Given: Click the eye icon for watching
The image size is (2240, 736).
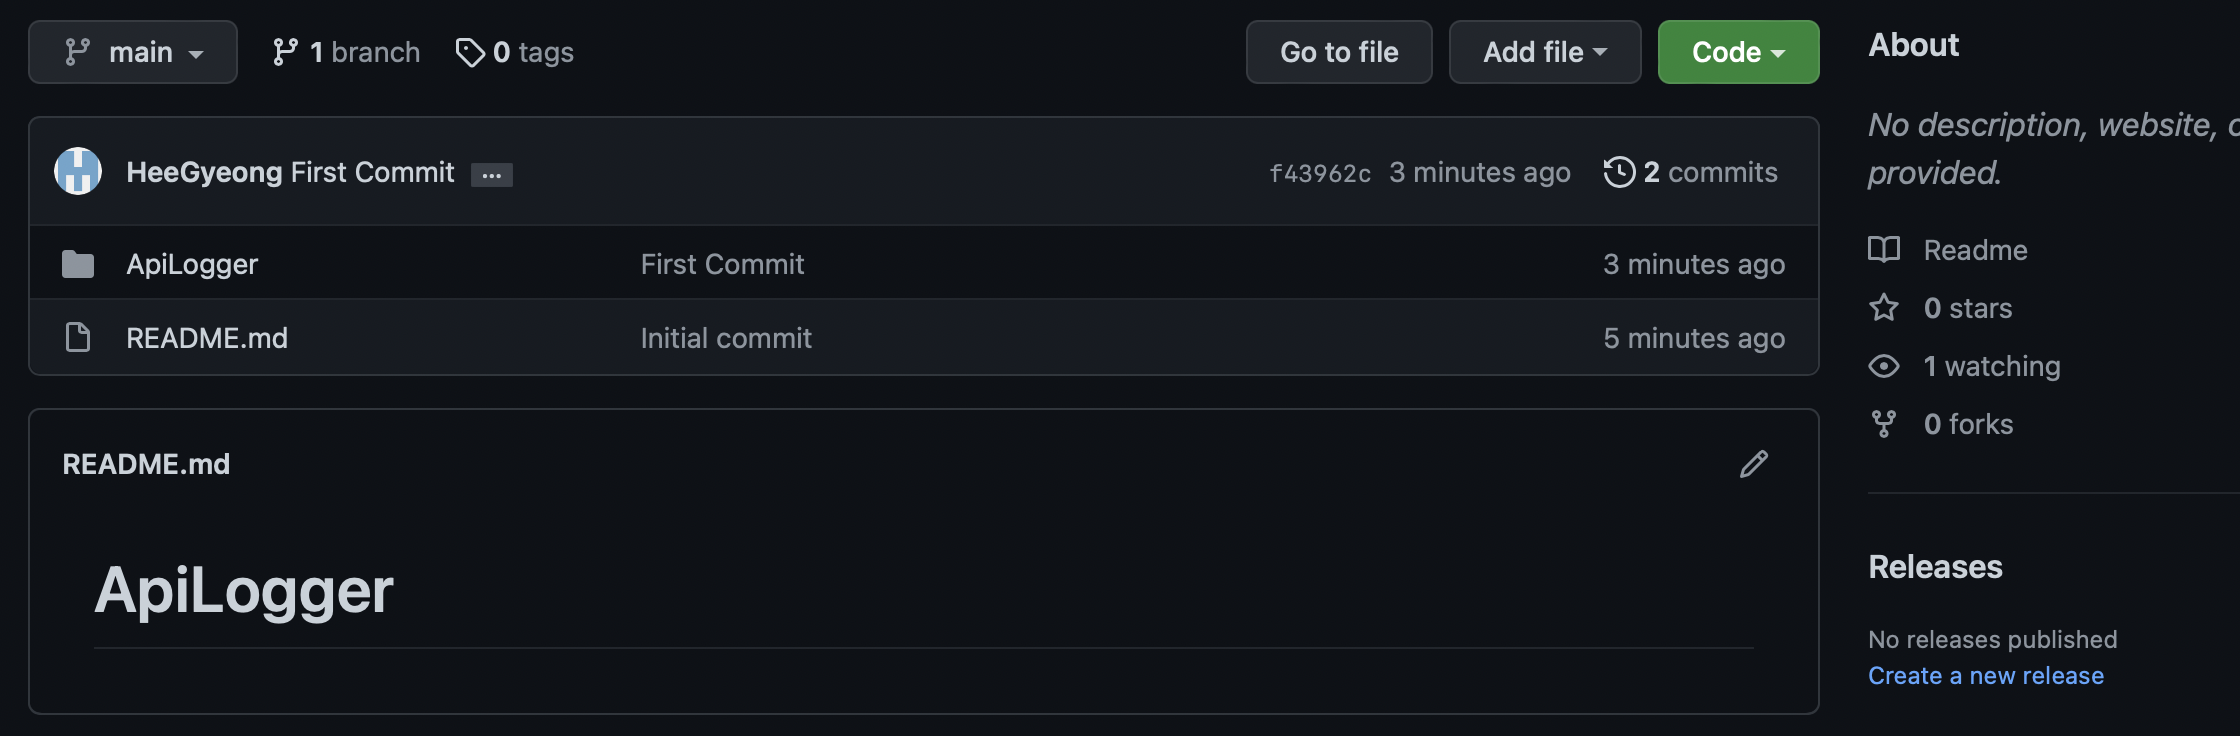Looking at the screenshot, I should 1884,366.
